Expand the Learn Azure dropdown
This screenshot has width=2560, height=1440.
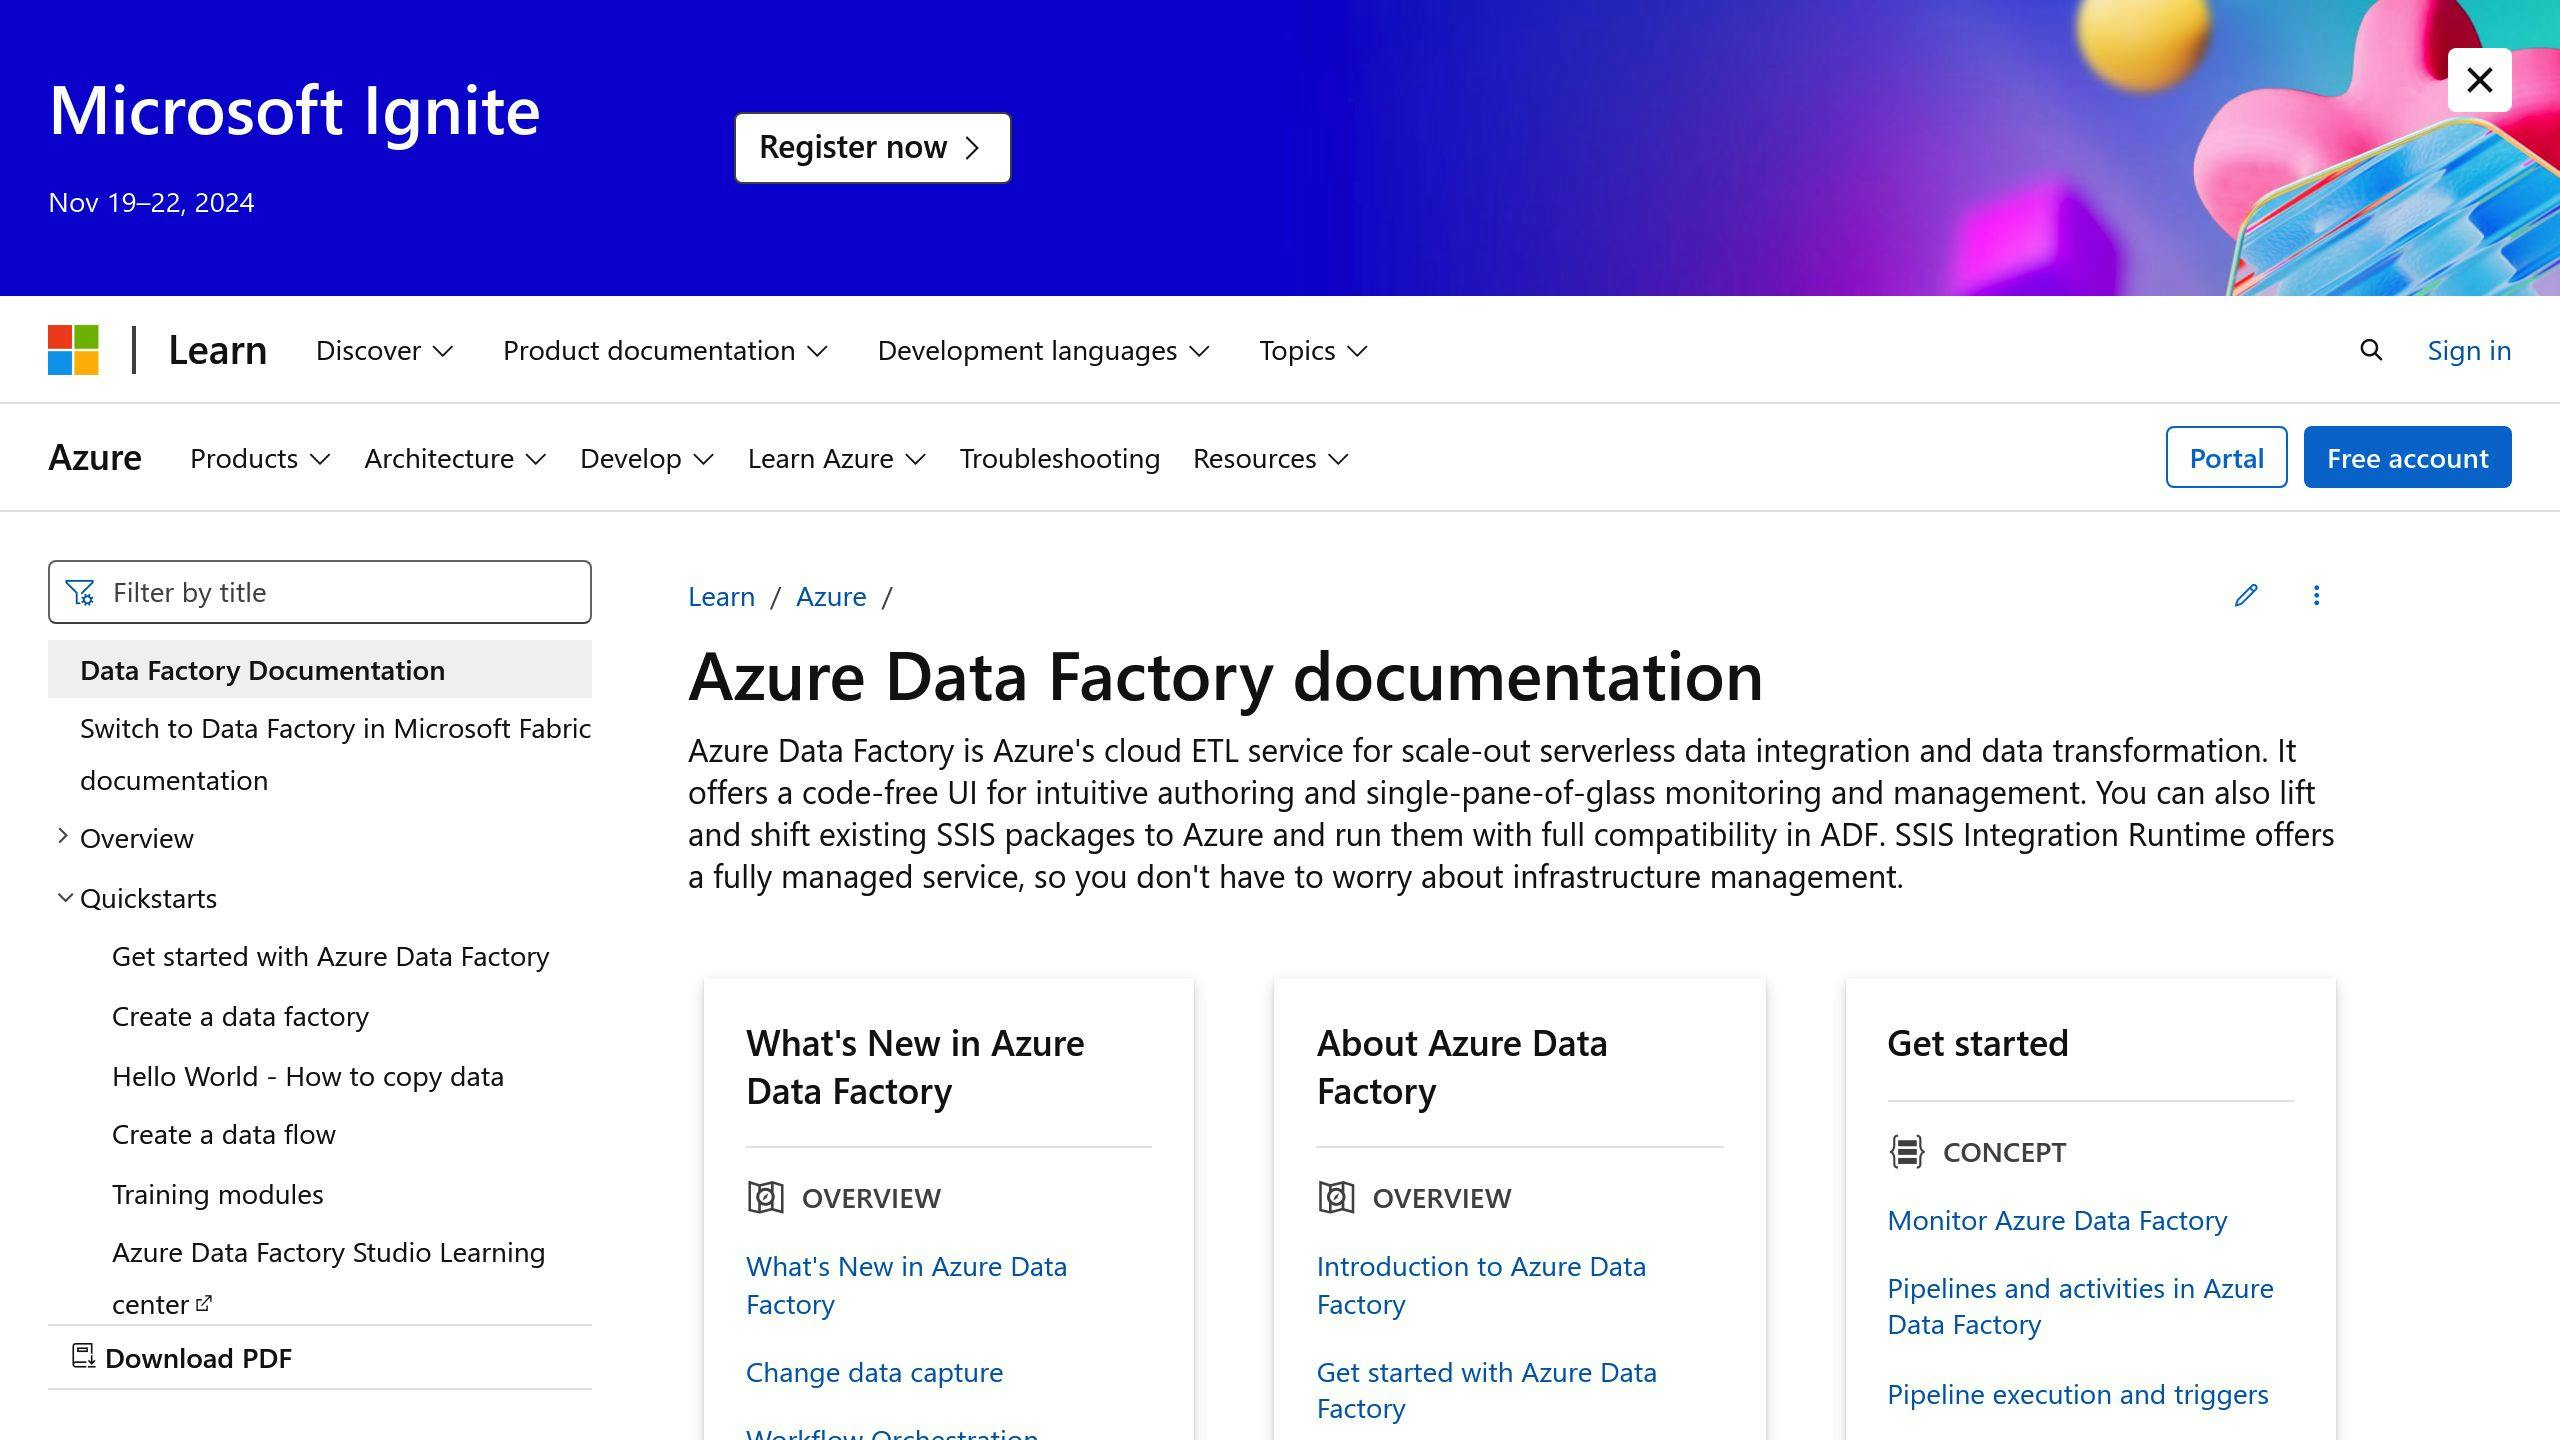tap(837, 458)
